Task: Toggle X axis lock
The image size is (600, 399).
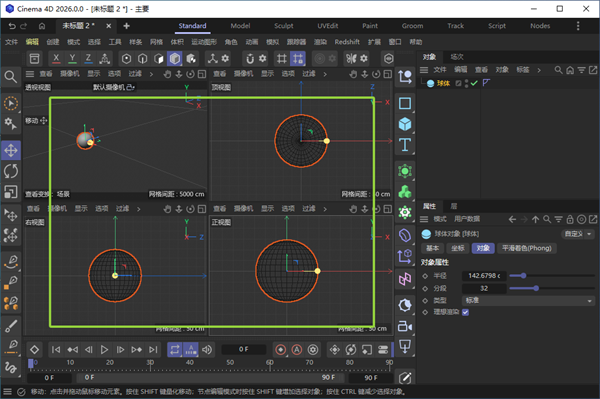Action: 56,59
